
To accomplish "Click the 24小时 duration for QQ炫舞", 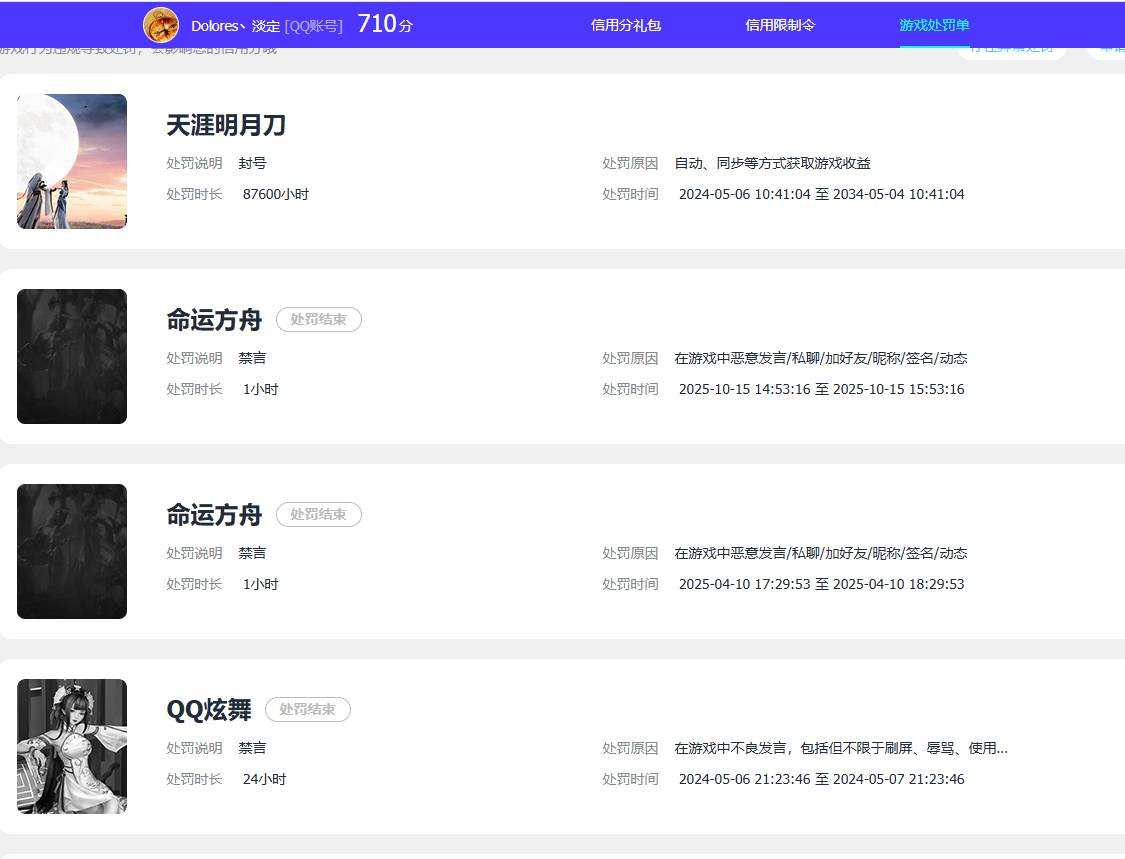I will 264,779.
